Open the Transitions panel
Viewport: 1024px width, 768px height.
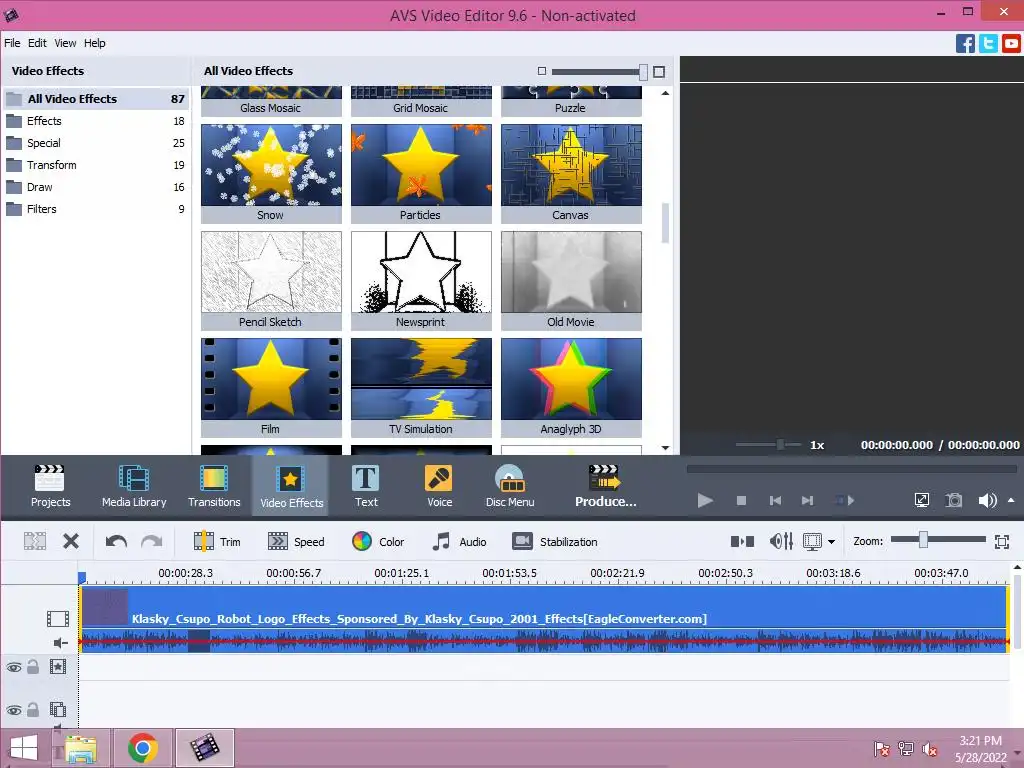(x=214, y=486)
